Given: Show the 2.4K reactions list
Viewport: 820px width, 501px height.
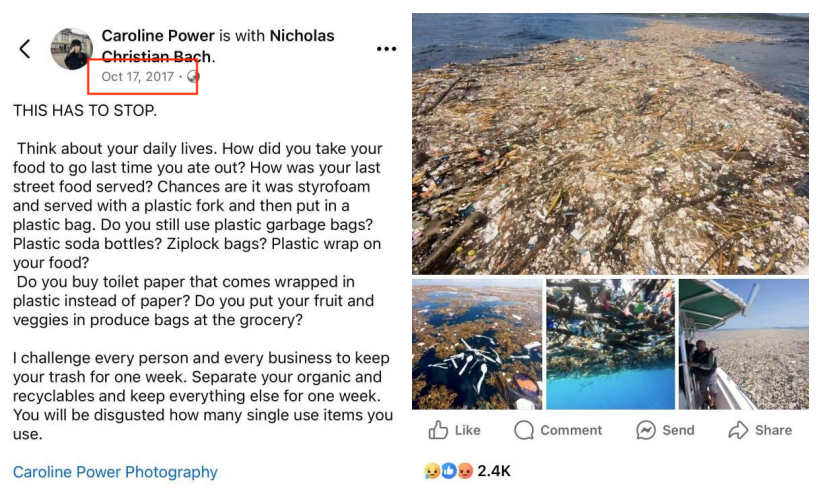Looking at the screenshot, I should tap(494, 470).
